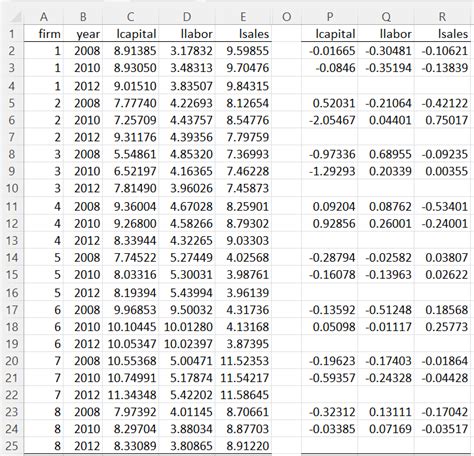This screenshot has height=456, width=474.
Task: Select cell with value -0.42122
Action: pos(442,103)
